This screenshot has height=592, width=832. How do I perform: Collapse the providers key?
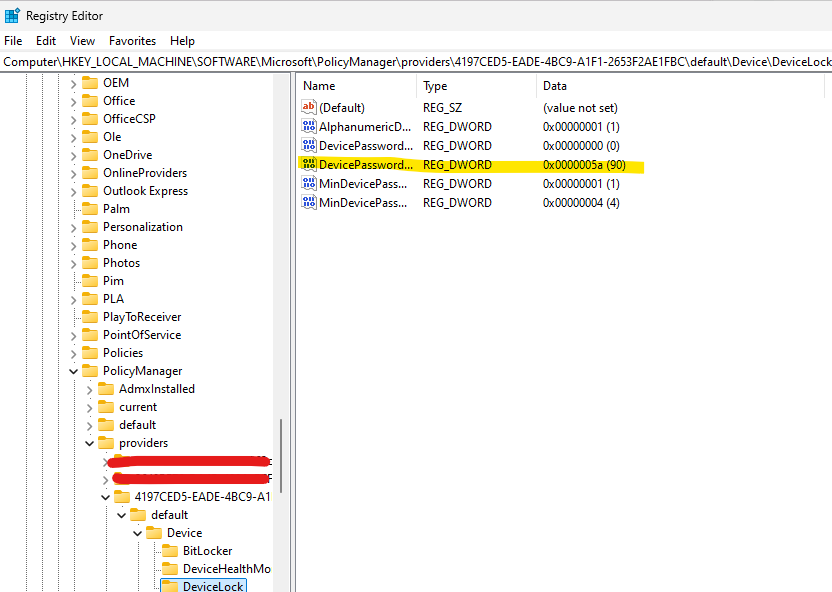[x=89, y=443]
